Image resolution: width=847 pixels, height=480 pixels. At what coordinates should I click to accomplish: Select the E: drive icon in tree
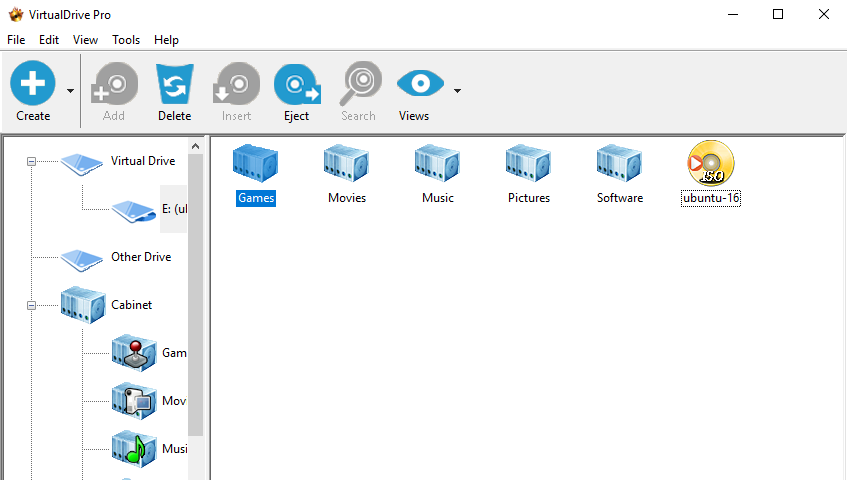(133, 211)
